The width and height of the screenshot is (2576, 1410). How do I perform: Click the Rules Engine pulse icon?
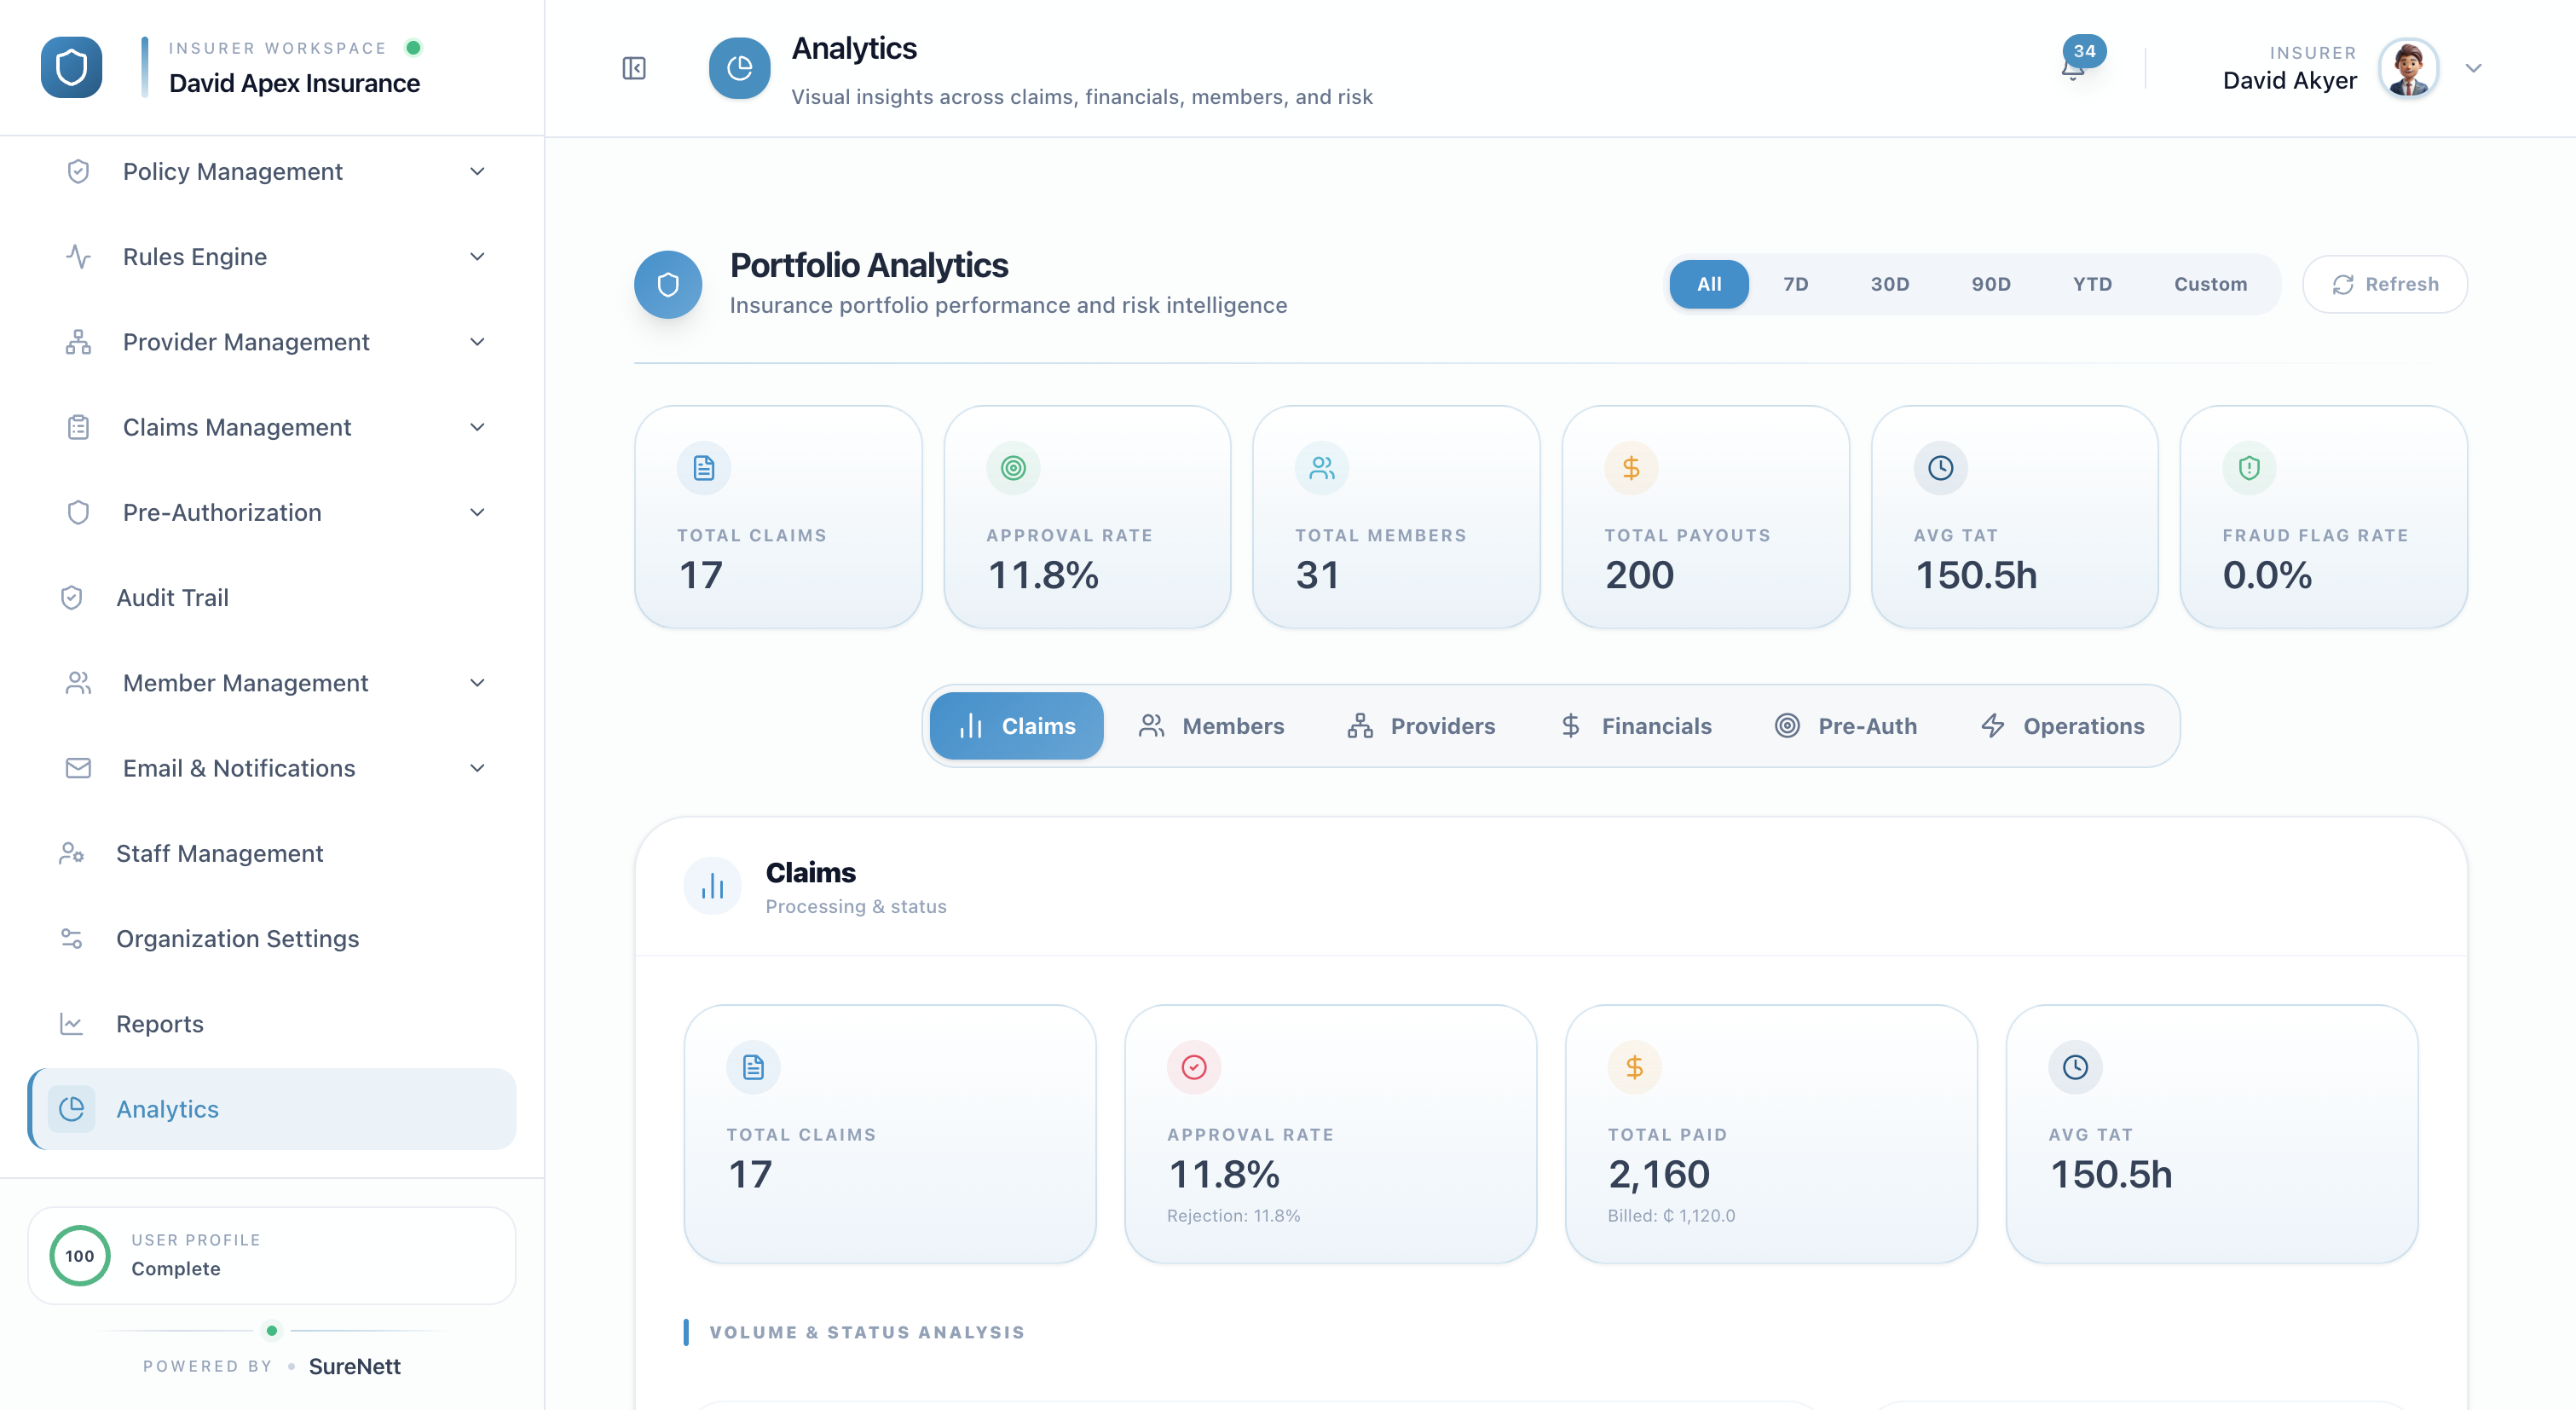coord(78,256)
